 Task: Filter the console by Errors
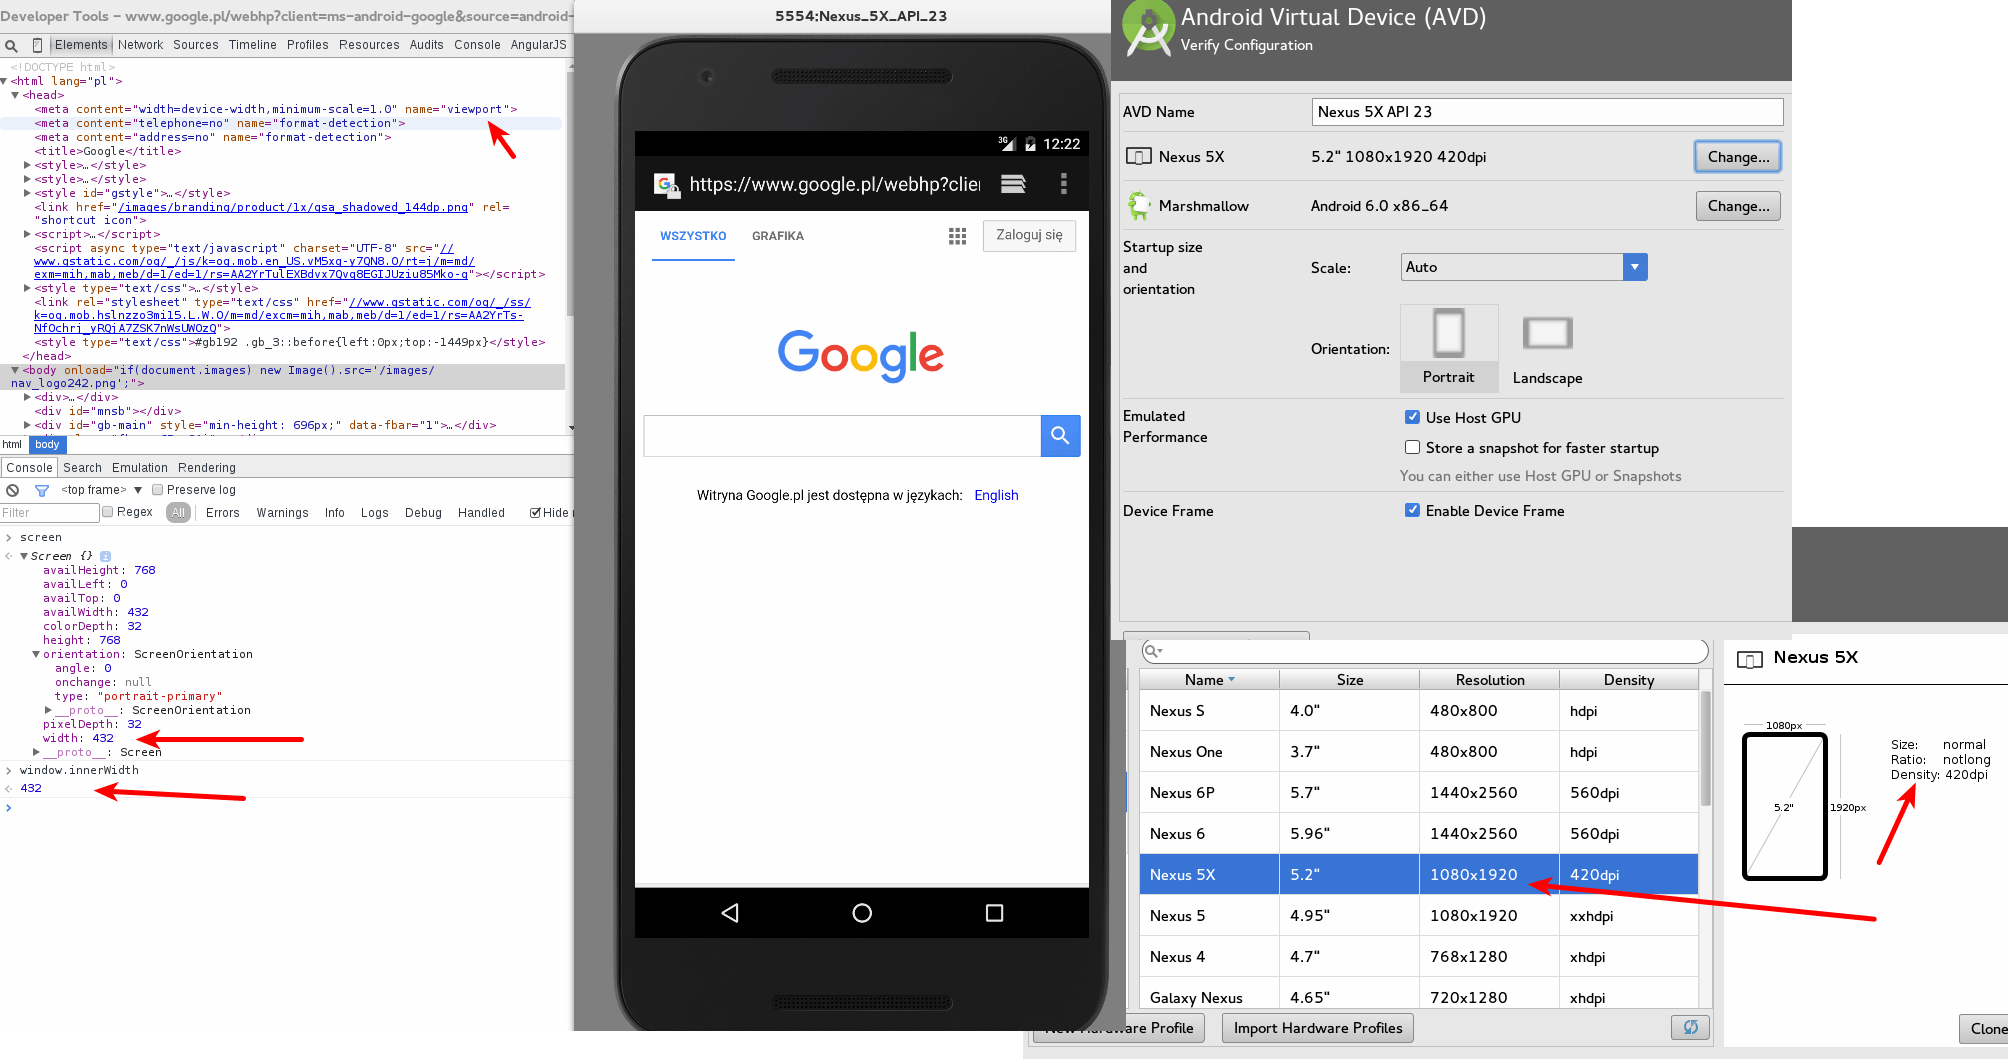222,513
